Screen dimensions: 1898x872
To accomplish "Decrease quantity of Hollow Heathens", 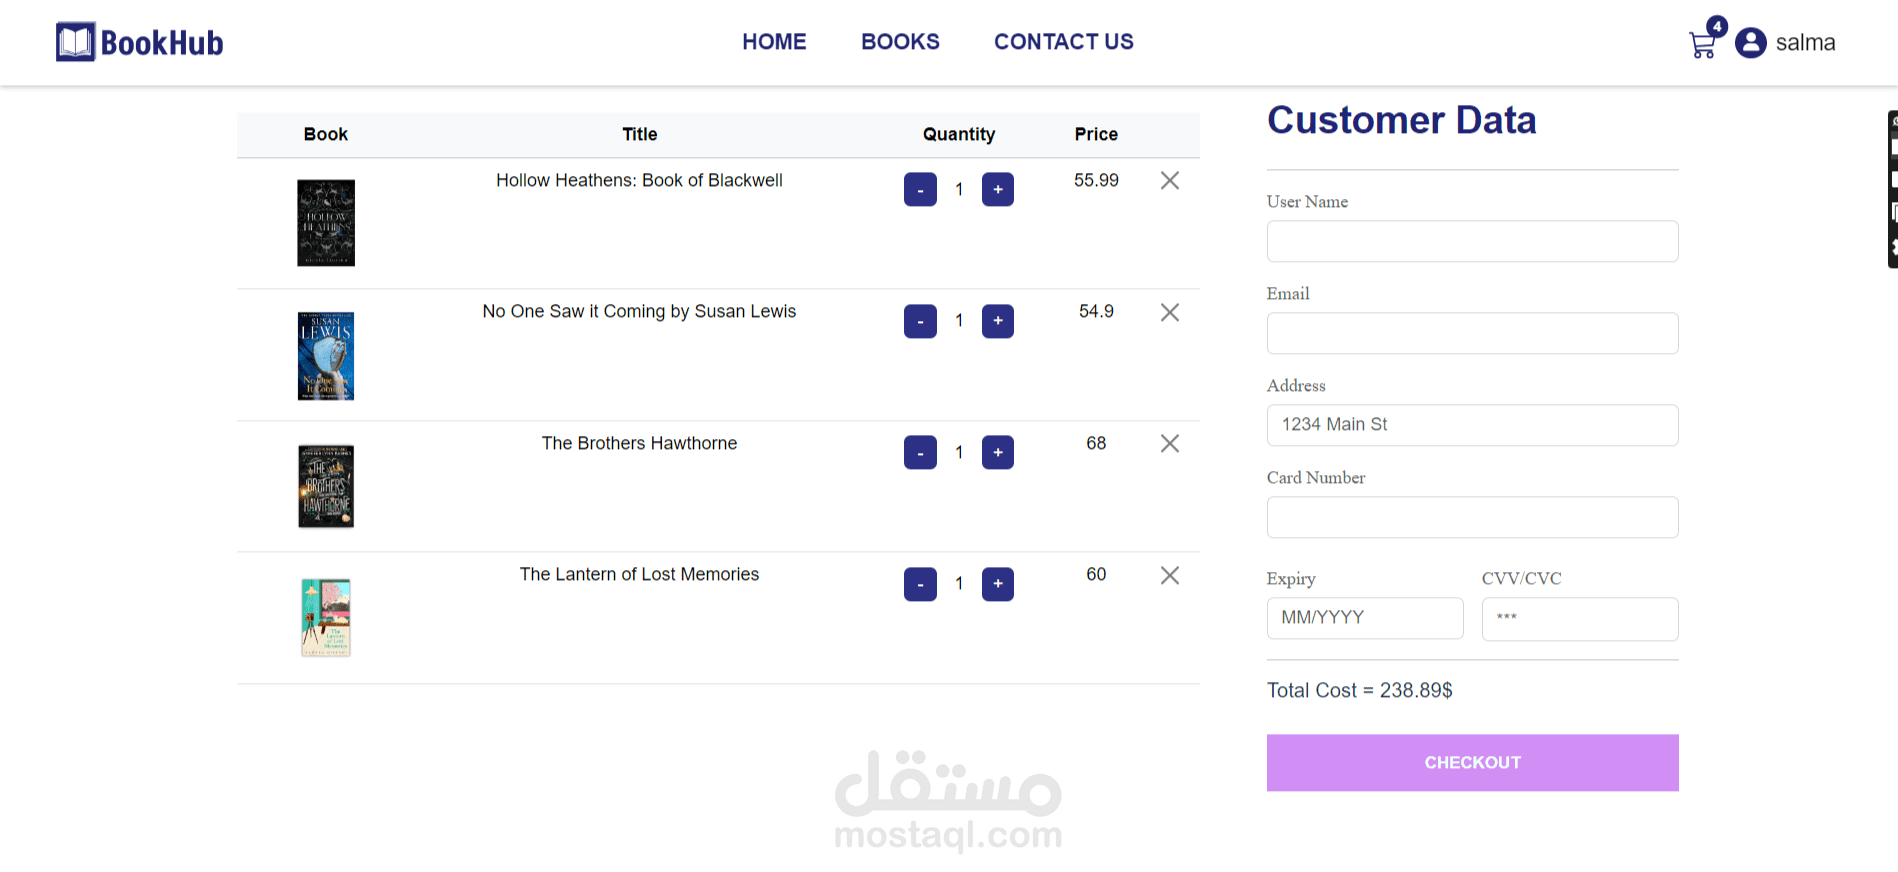I will pyautogui.click(x=920, y=190).
